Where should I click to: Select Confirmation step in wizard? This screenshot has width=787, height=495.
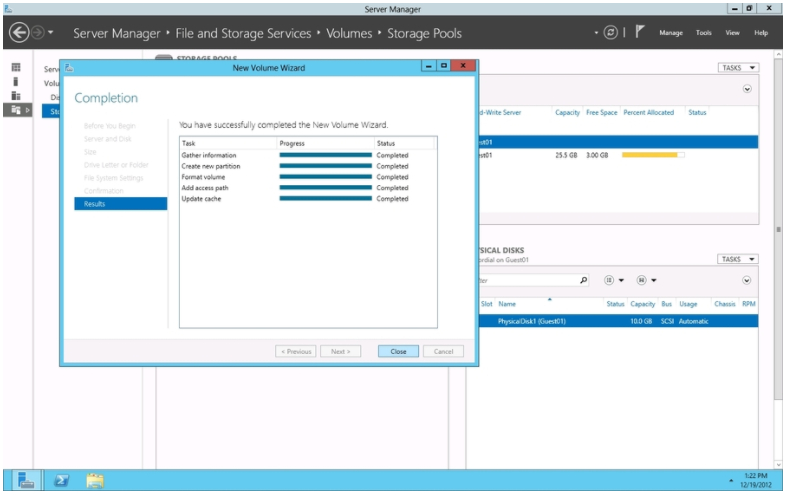point(103,191)
